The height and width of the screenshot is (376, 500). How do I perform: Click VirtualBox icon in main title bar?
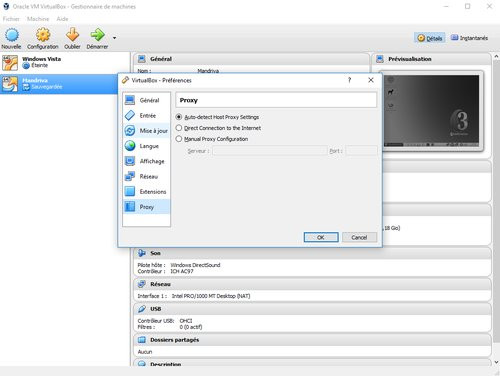[6, 6]
